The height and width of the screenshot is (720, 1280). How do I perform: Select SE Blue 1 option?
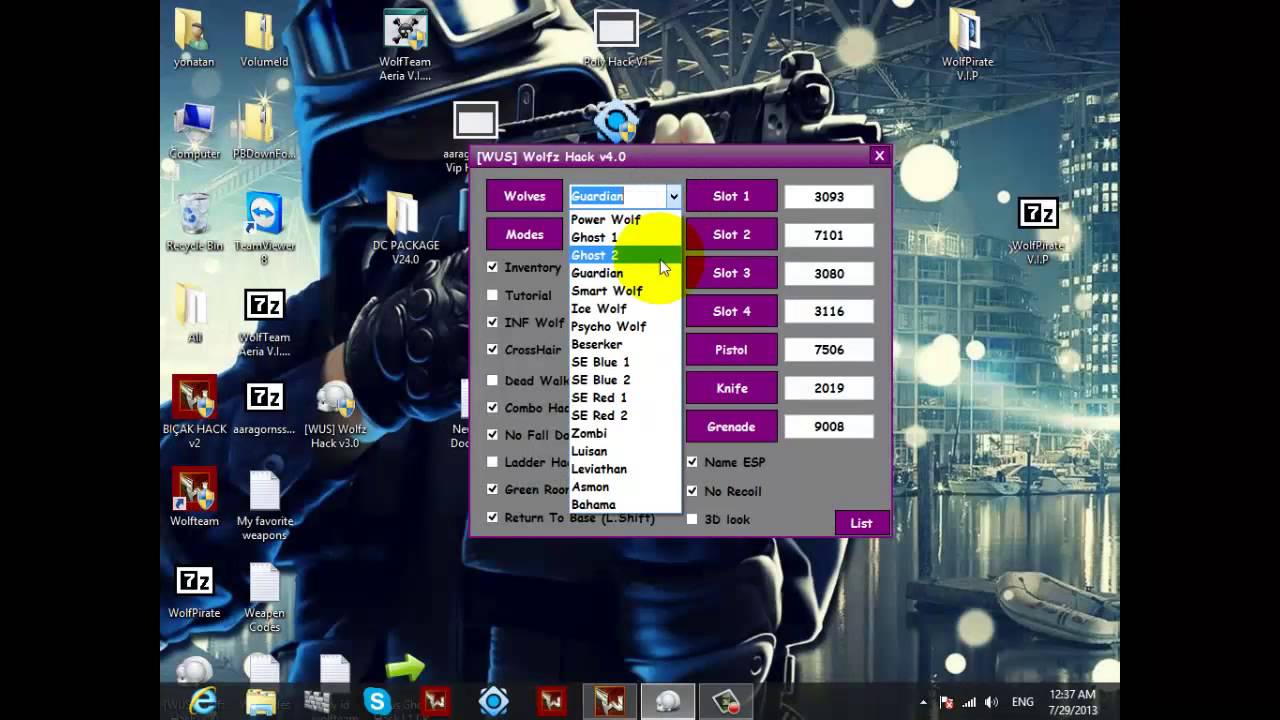click(625, 362)
